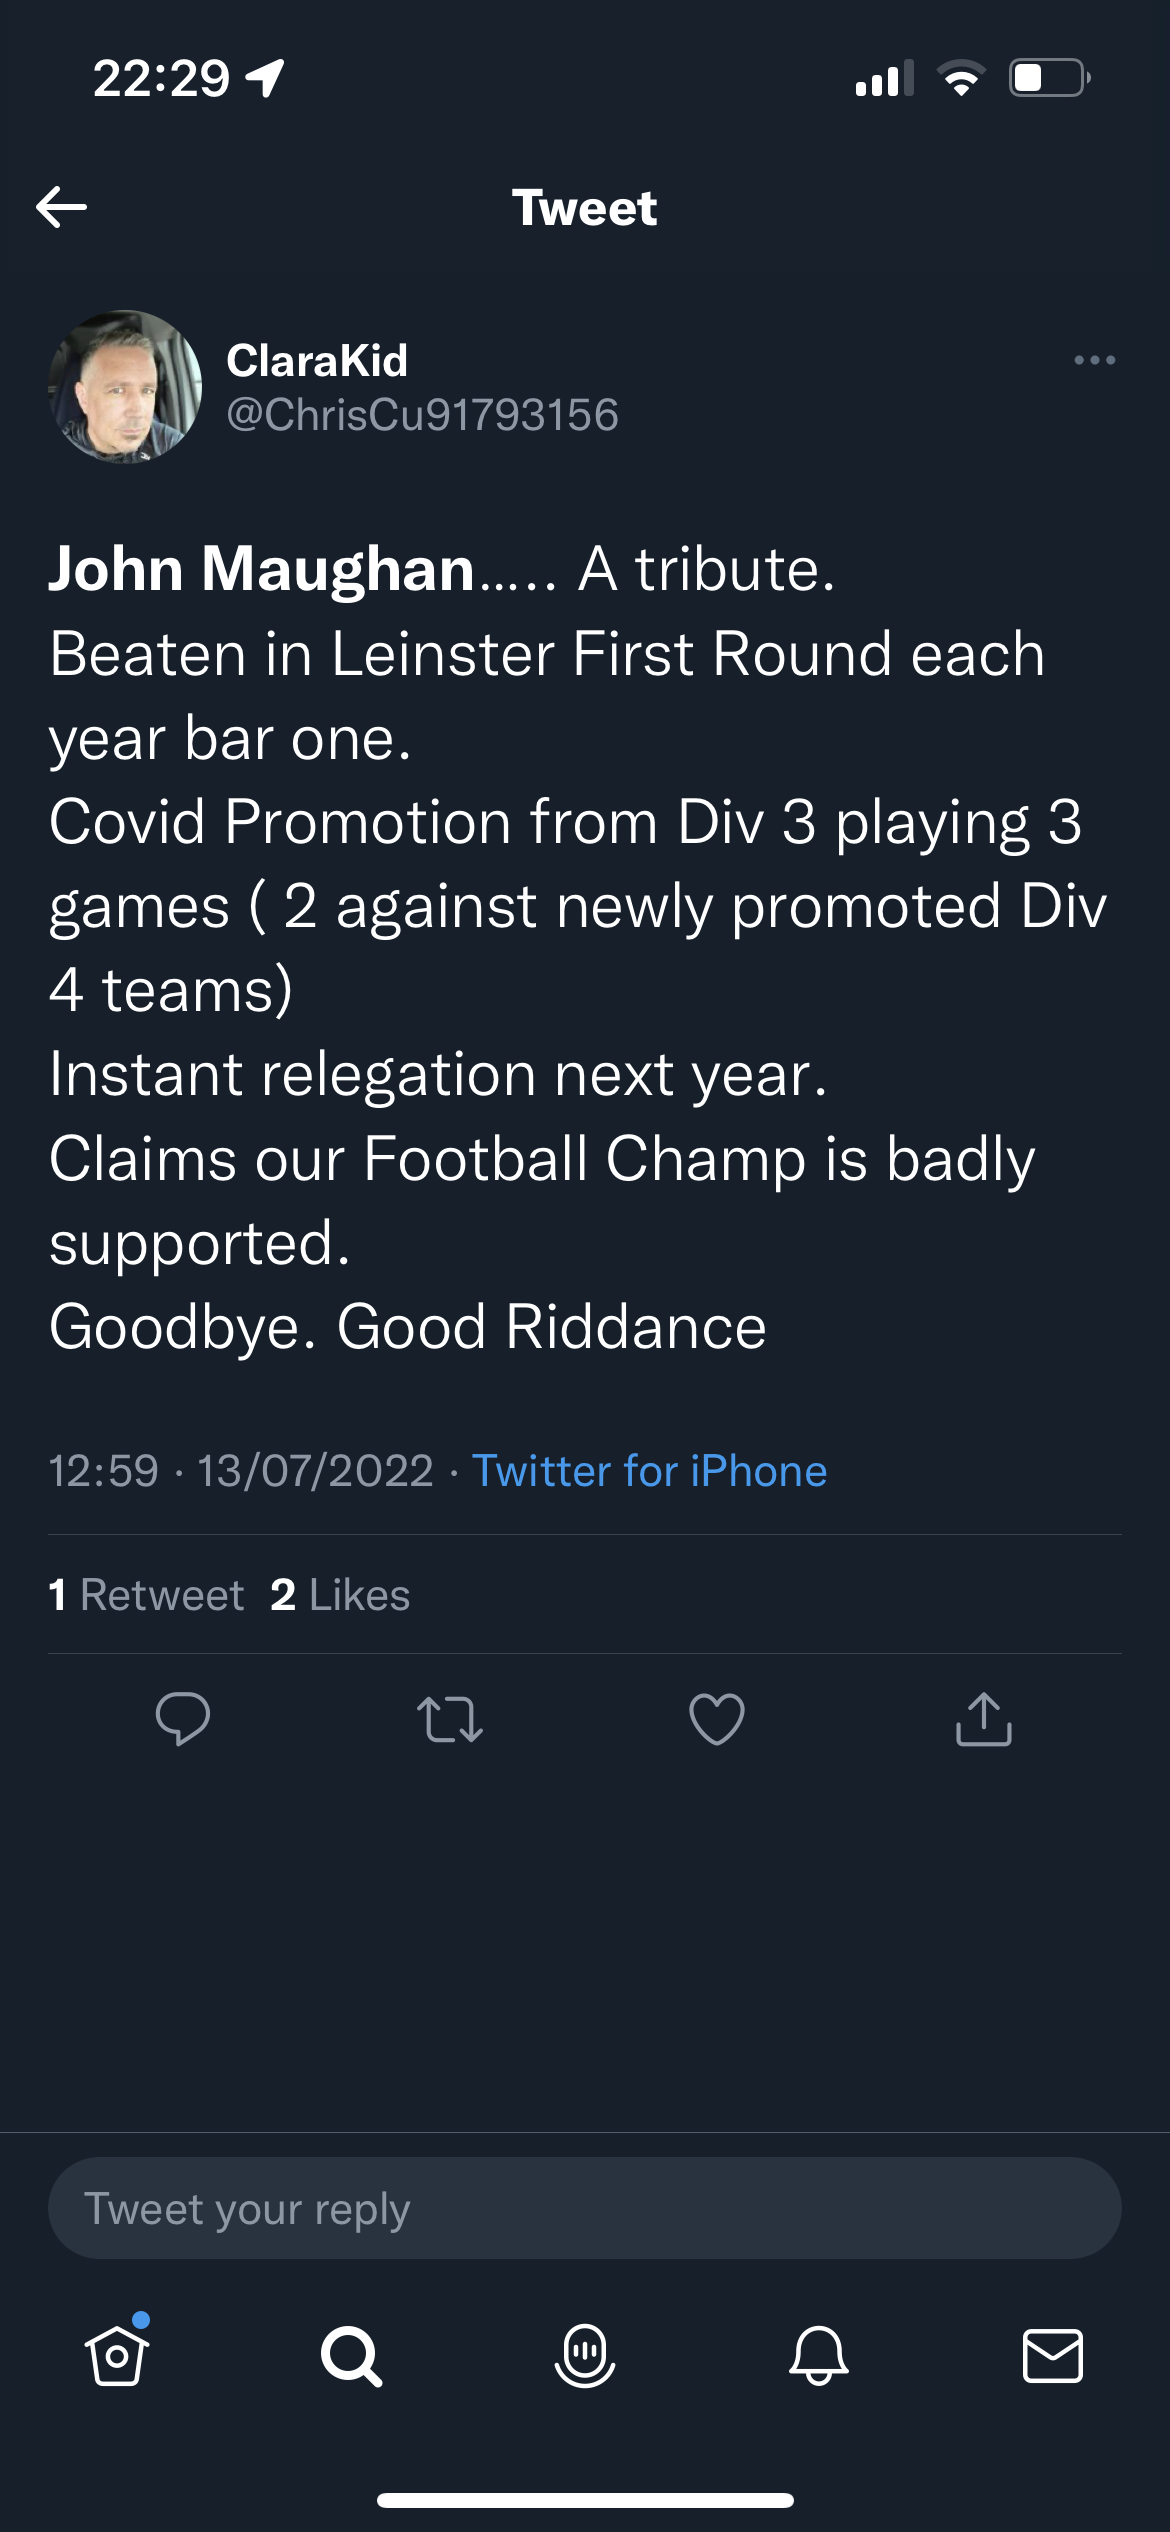Like the tweet with the heart icon

coord(717,1719)
